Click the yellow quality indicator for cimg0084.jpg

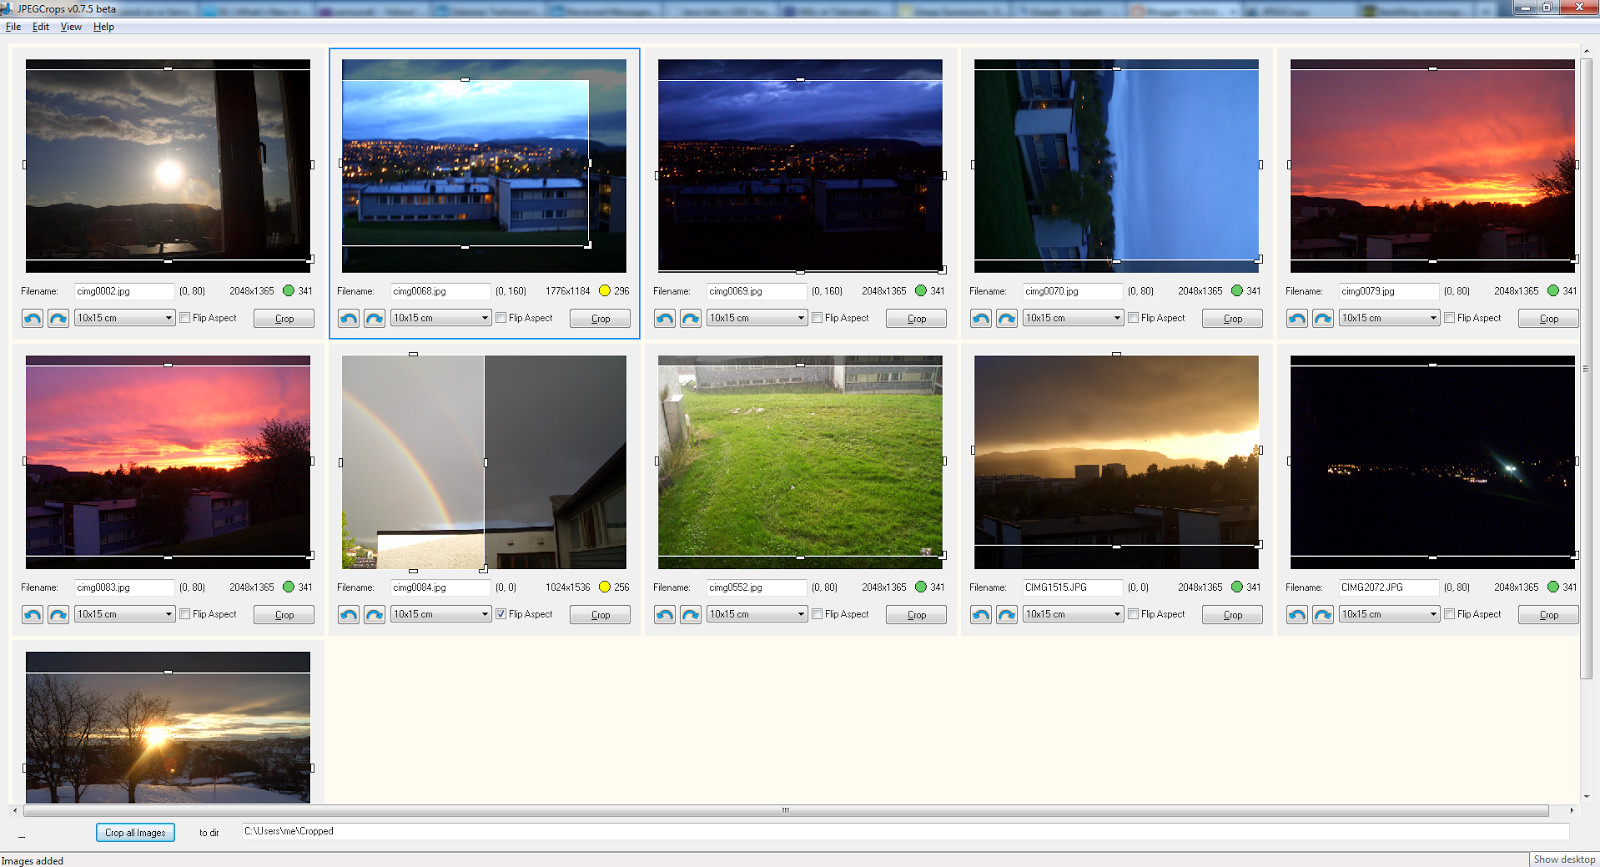tap(604, 587)
